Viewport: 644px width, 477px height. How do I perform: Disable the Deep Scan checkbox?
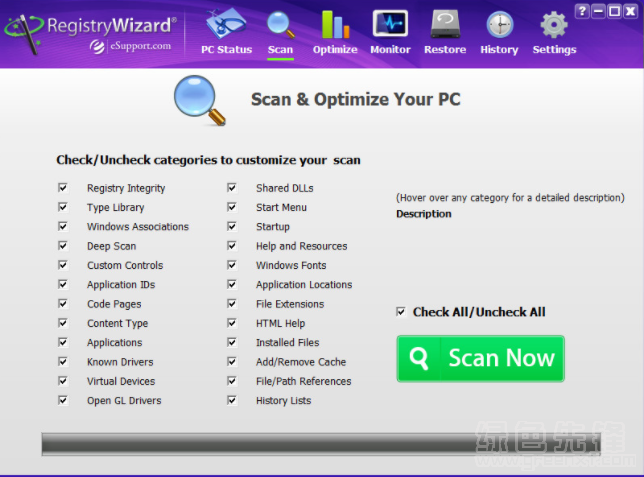[63, 246]
